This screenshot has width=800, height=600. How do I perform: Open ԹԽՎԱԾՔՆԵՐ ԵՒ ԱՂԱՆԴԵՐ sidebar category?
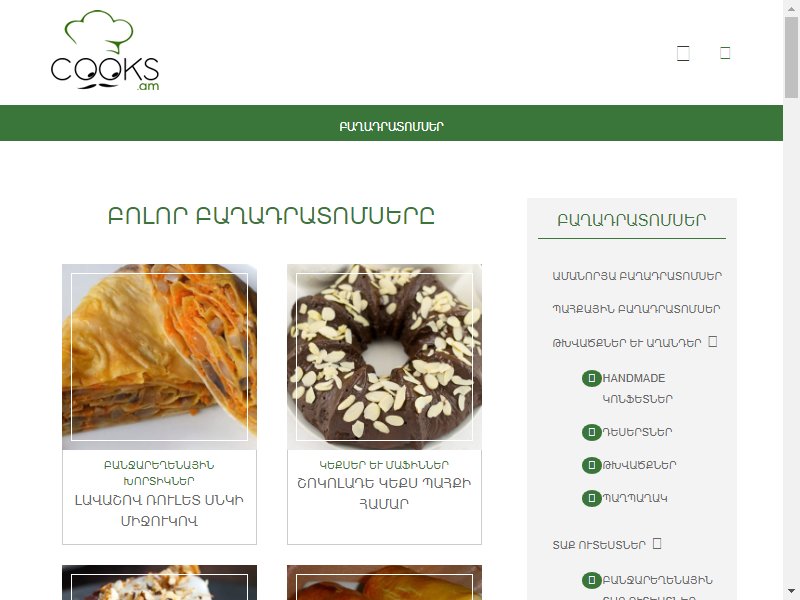coord(627,343)
